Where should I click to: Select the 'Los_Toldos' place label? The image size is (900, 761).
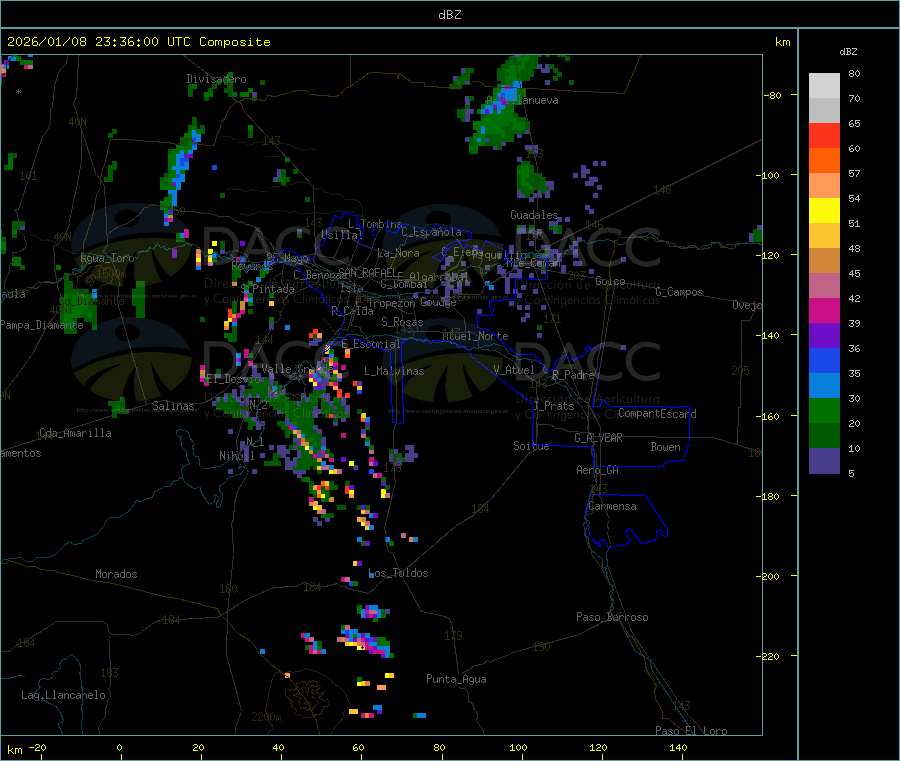[x=398, y=573]
